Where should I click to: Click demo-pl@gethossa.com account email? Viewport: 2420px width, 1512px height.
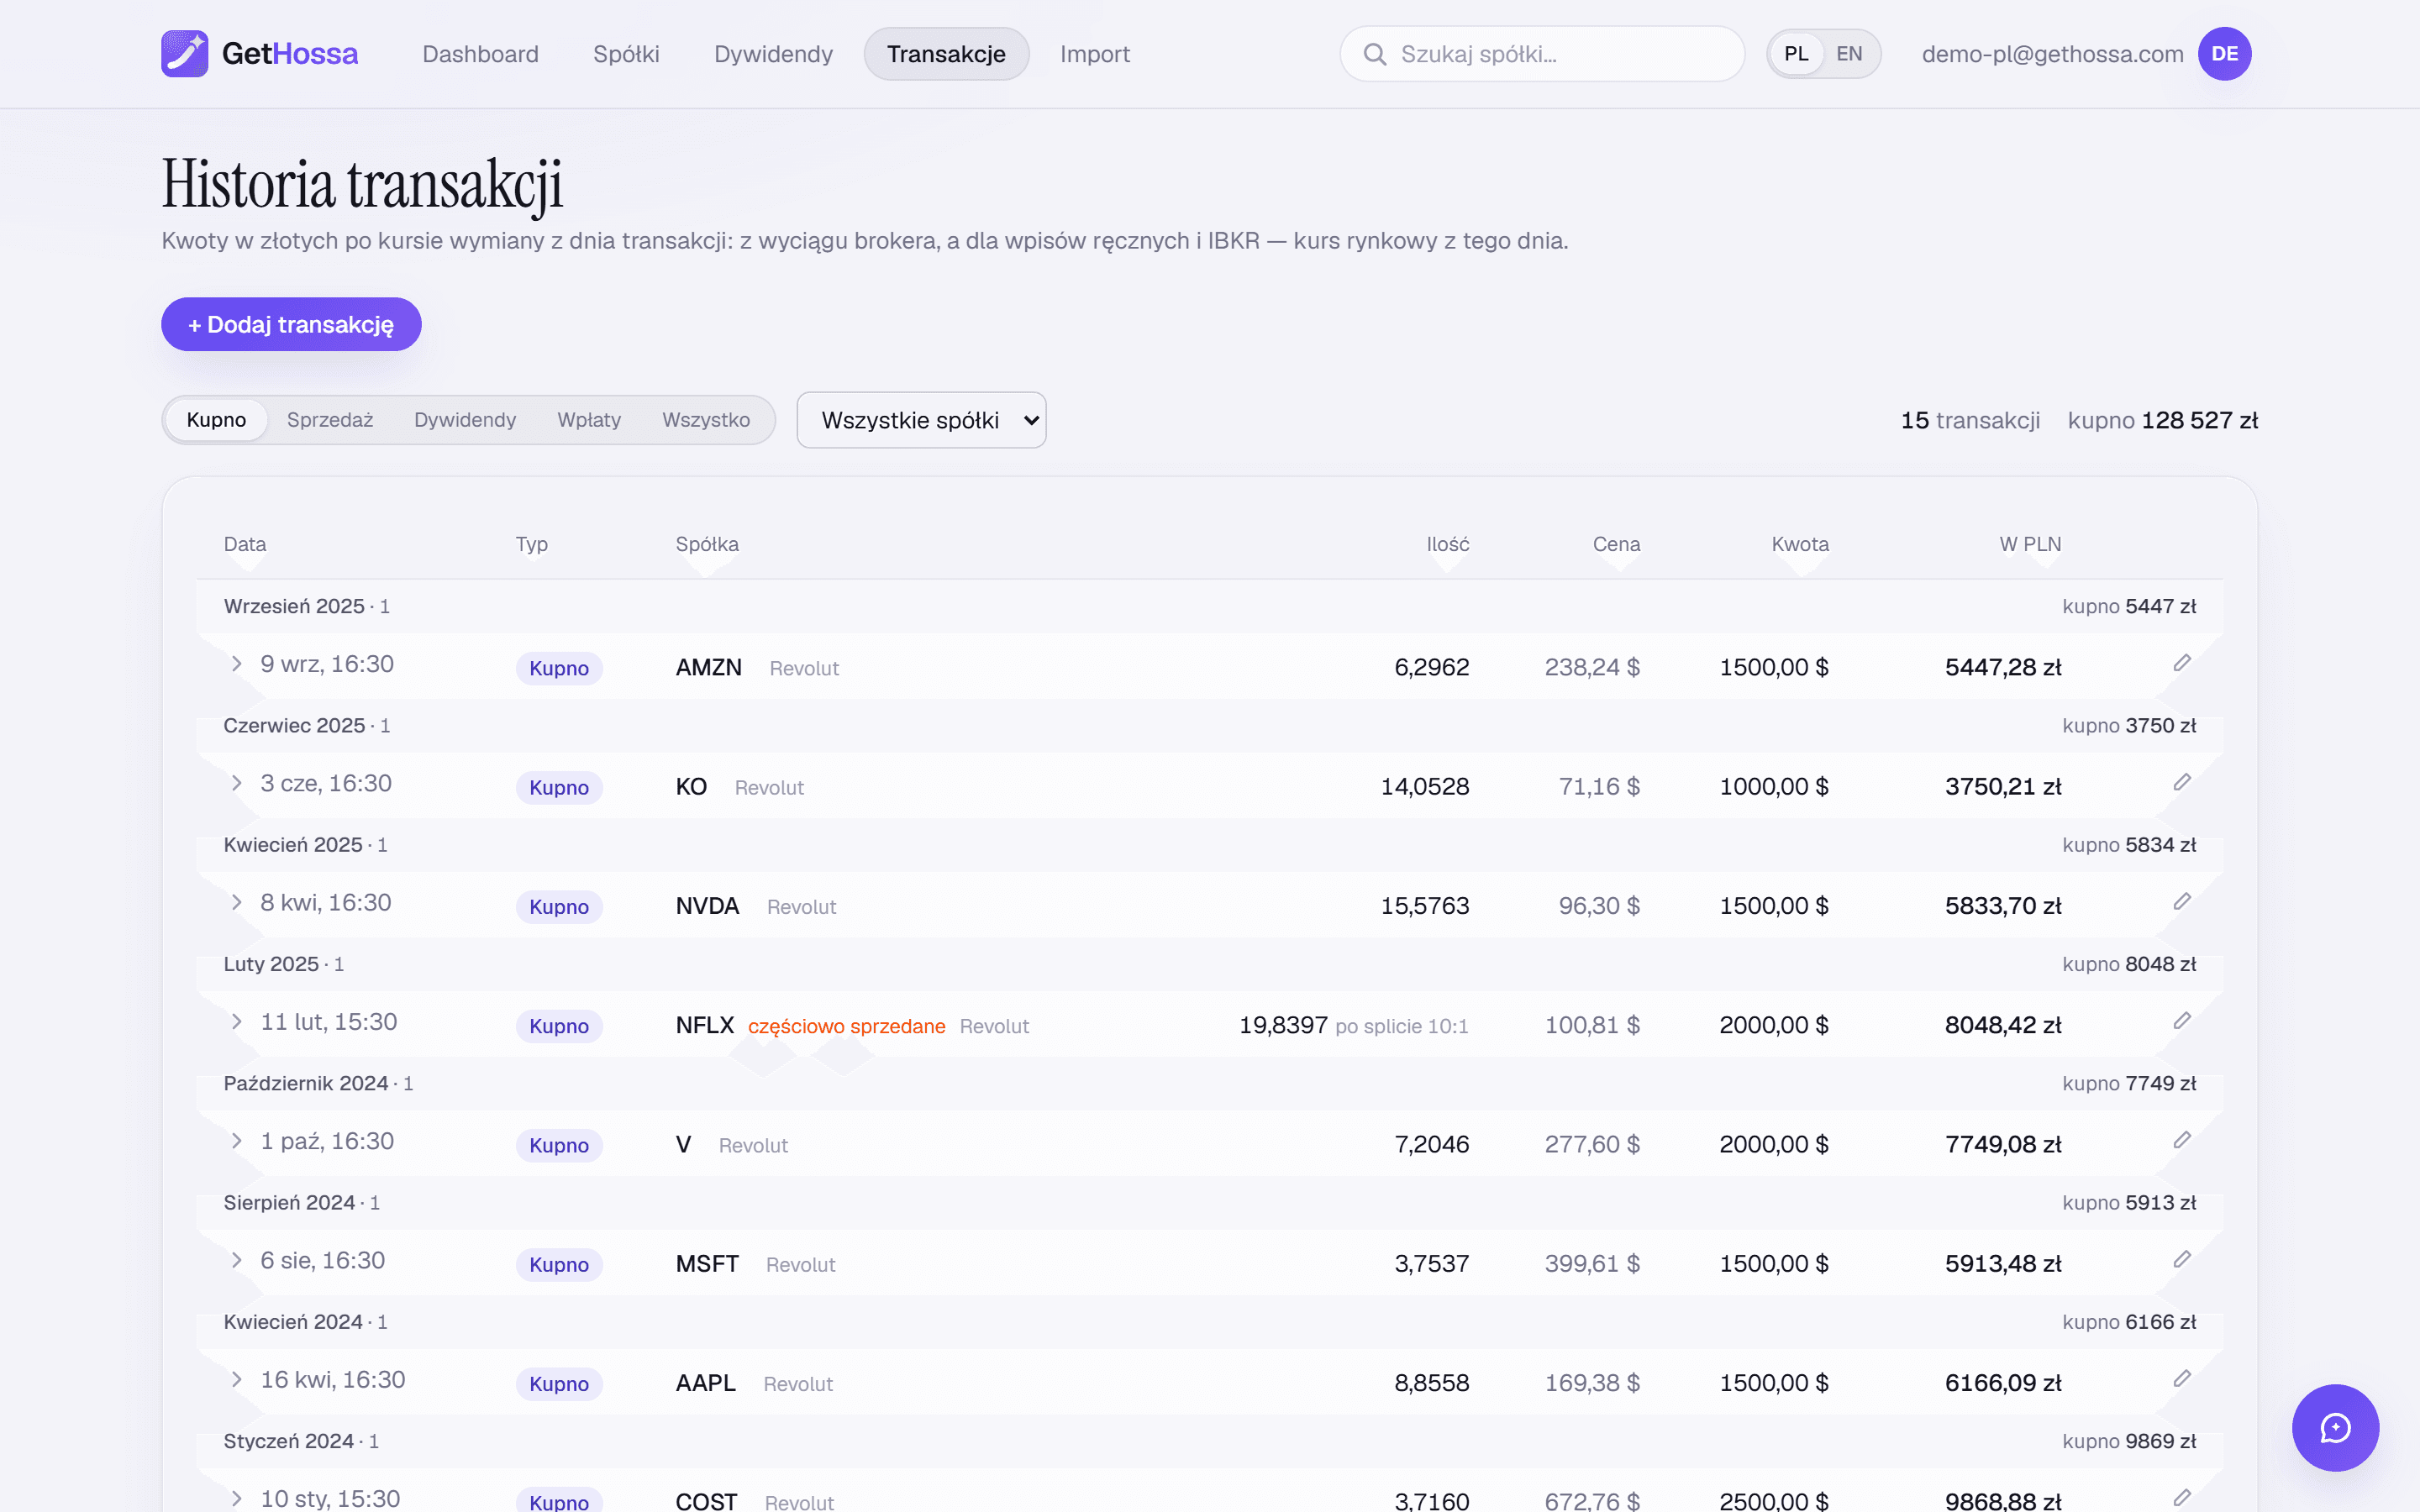click(x=2052, y=54)
